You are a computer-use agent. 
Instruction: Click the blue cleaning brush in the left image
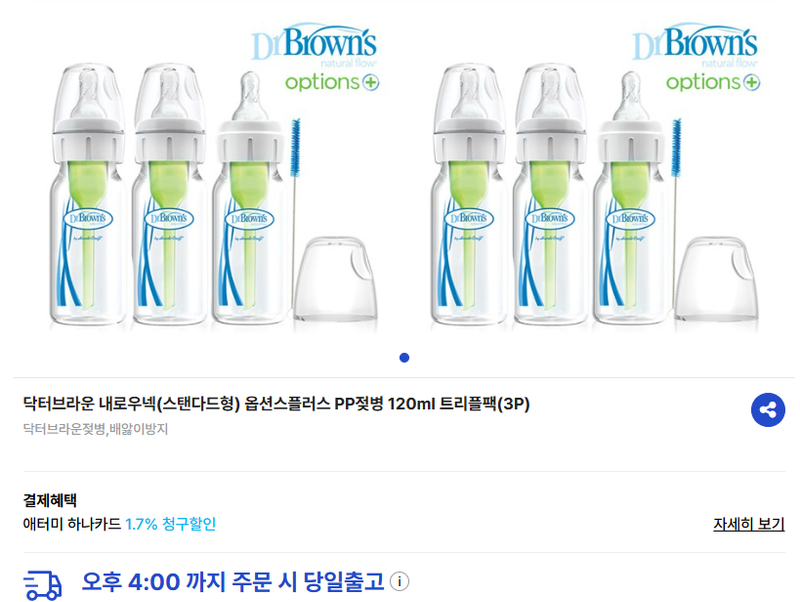[x=295, y=214]
